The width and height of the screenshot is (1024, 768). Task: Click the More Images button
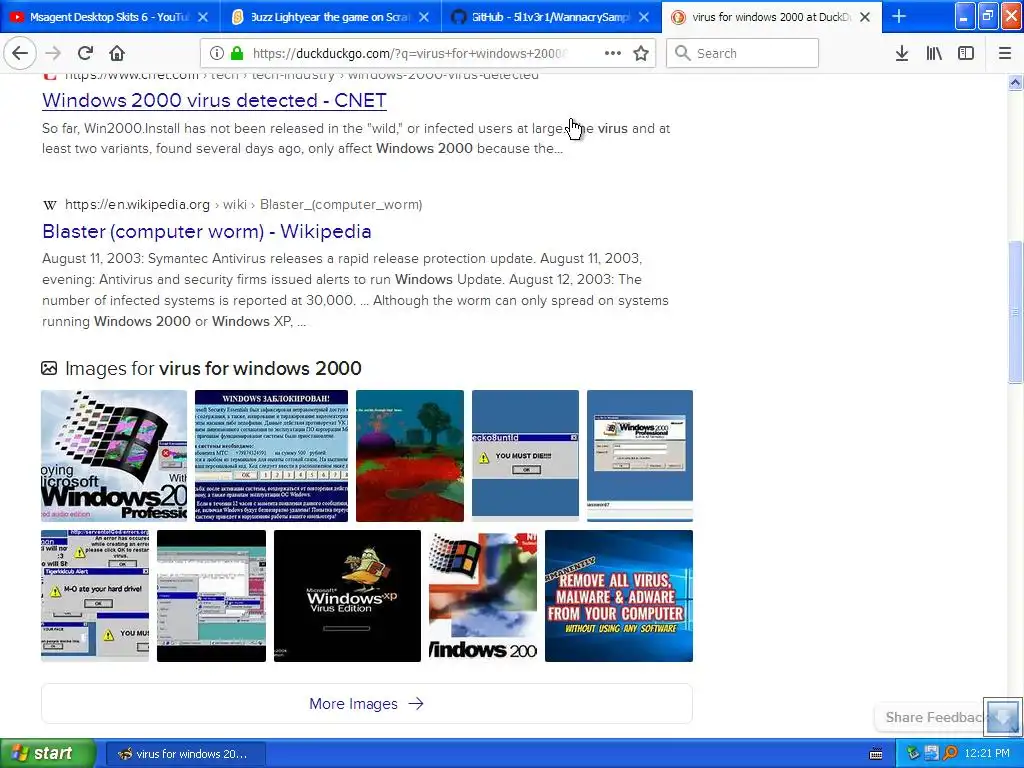click(x=366, y=703)
